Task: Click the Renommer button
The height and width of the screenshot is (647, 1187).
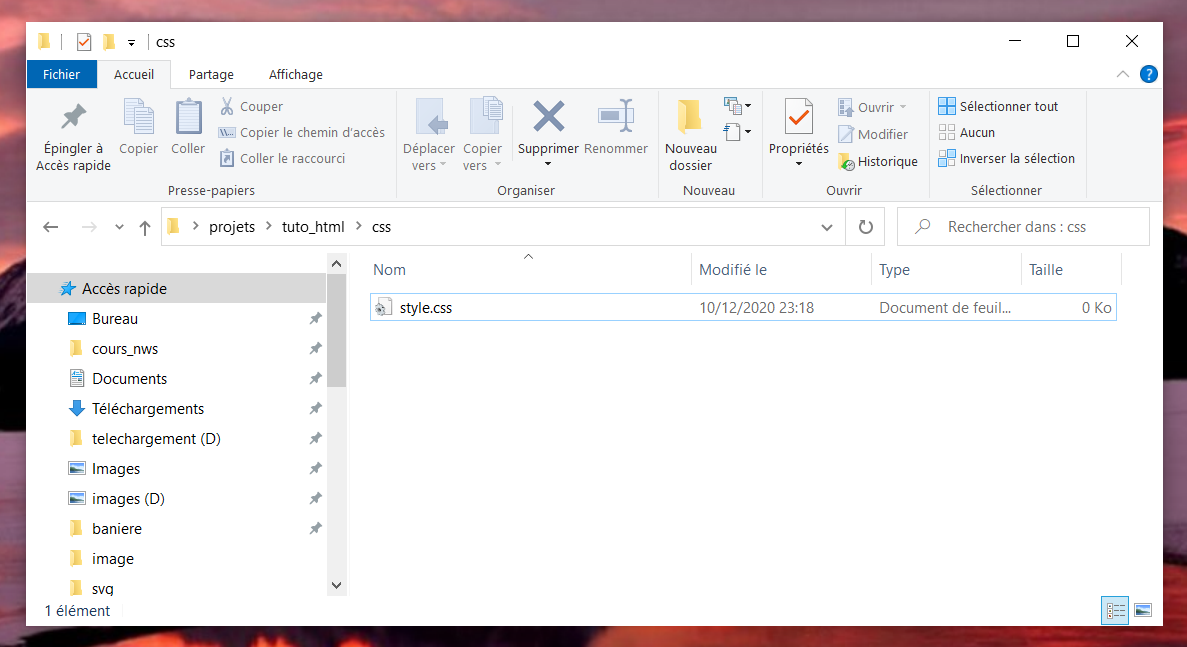Action: tap(615, 127)
